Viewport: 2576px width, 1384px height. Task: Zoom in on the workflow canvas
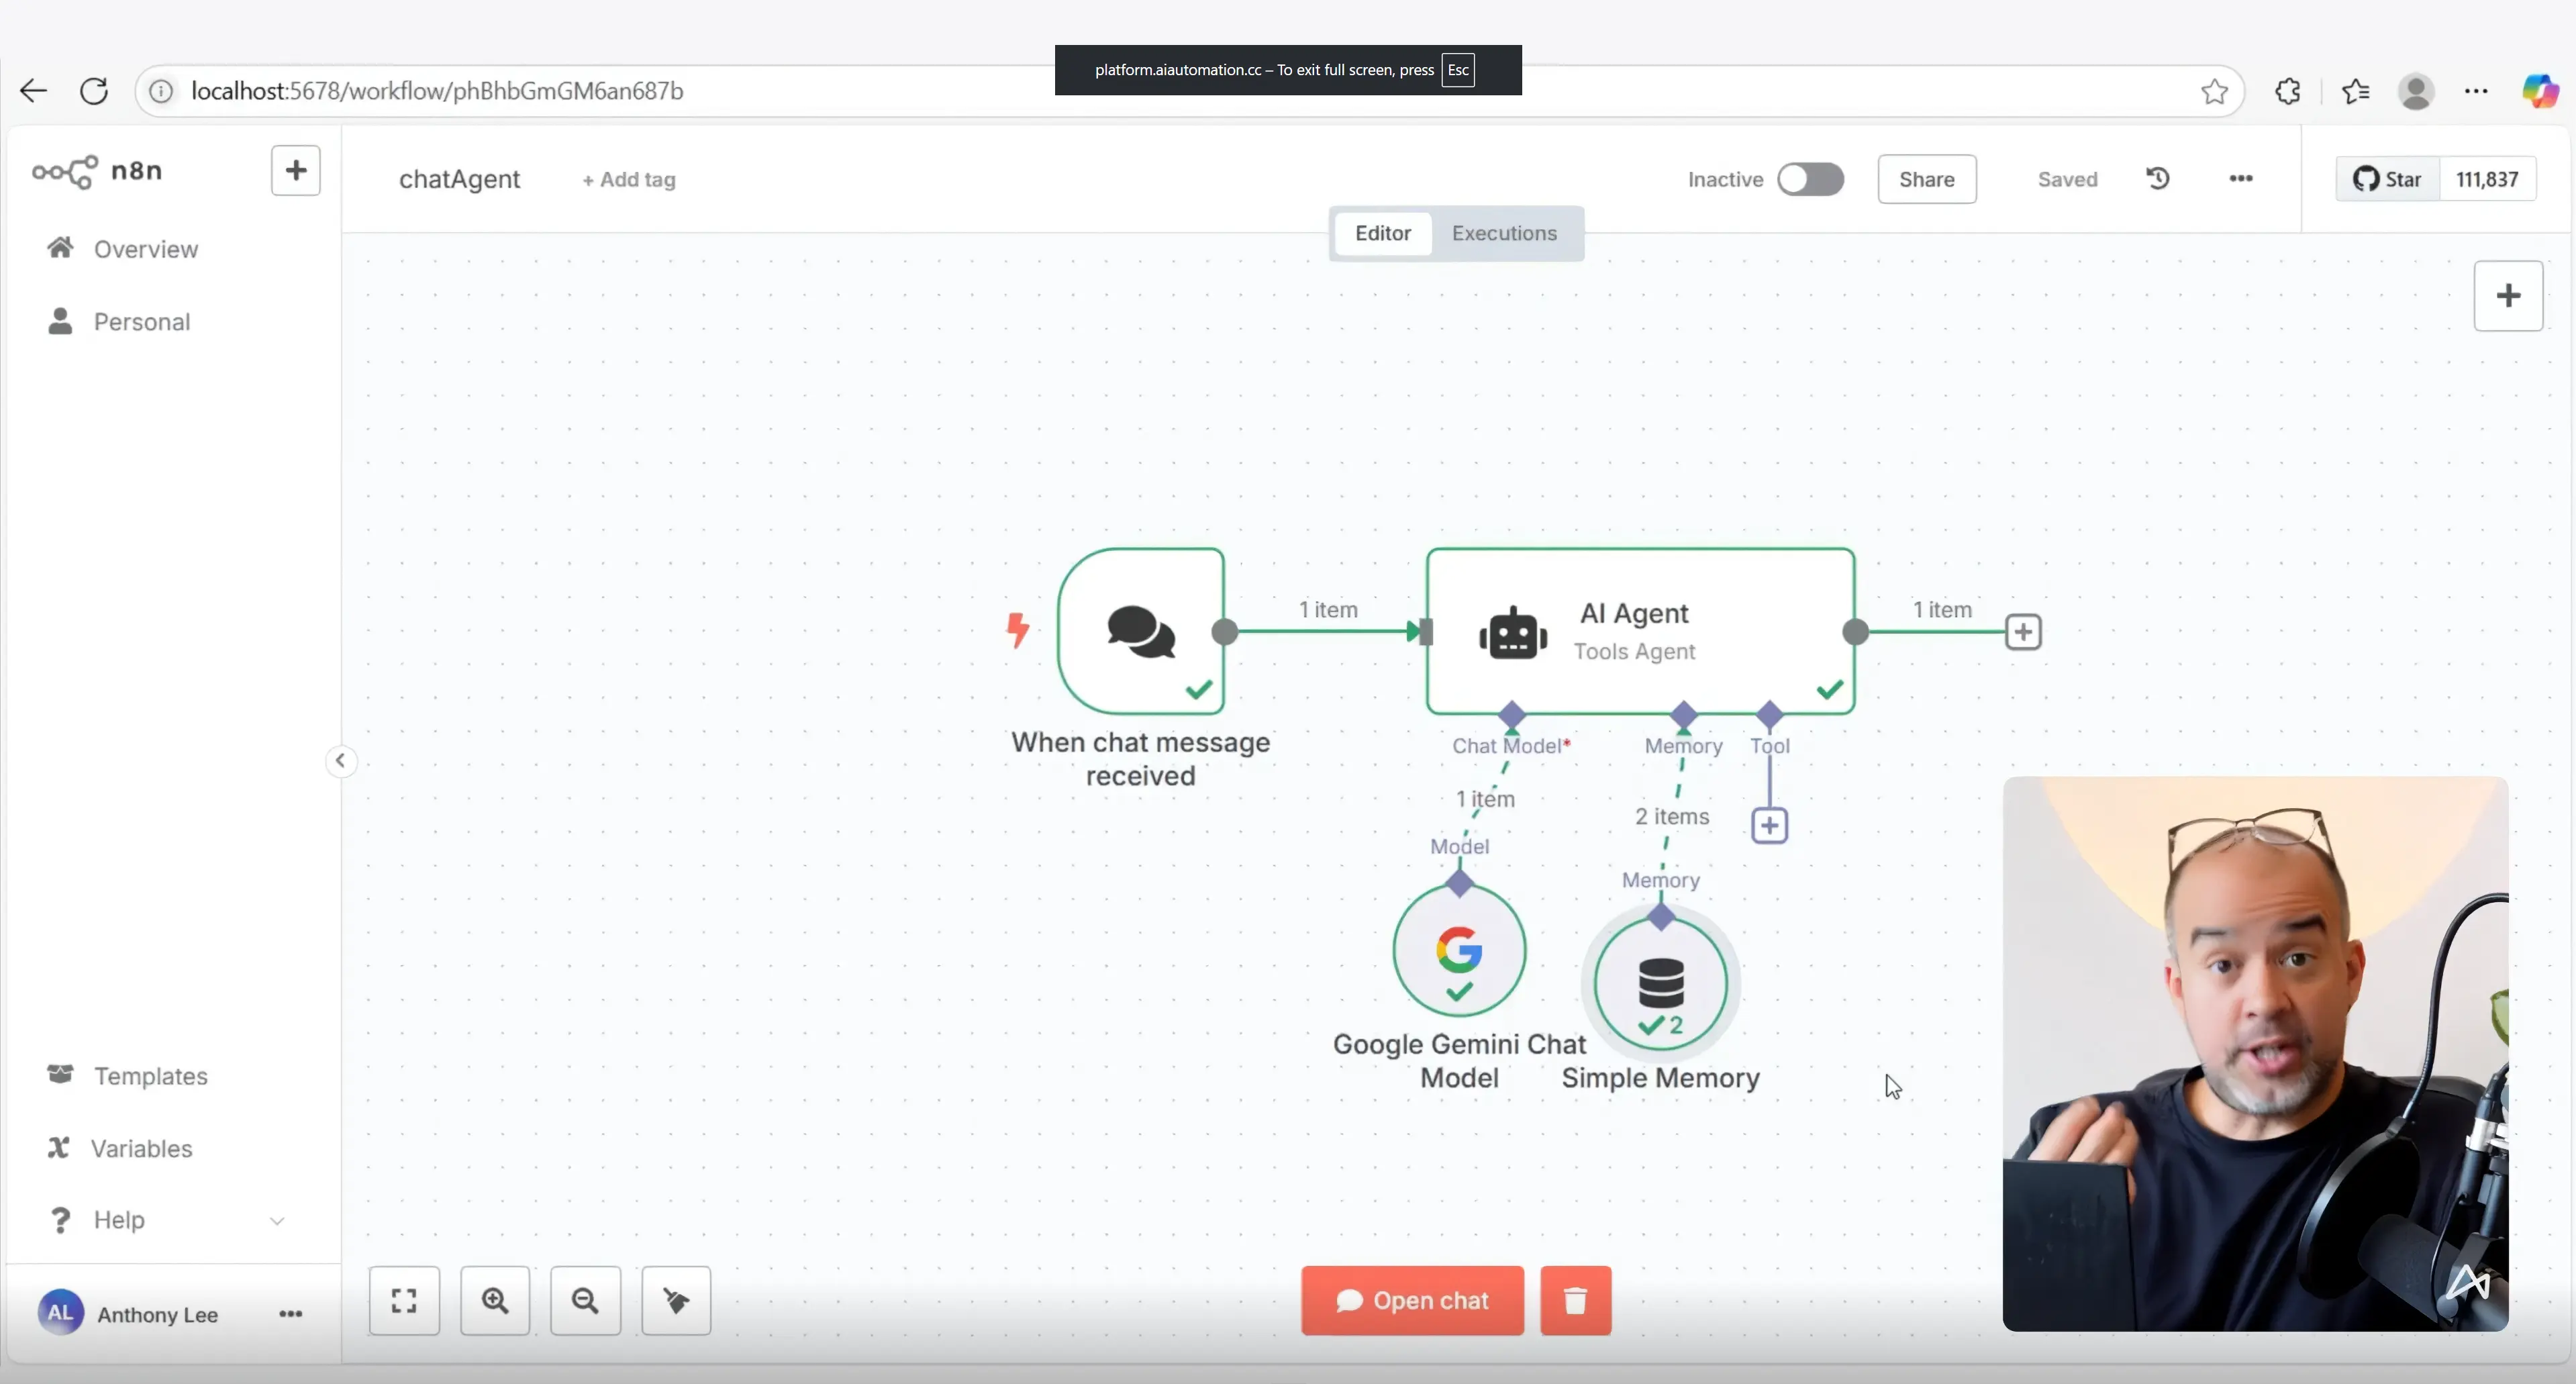click(495, 1300)
